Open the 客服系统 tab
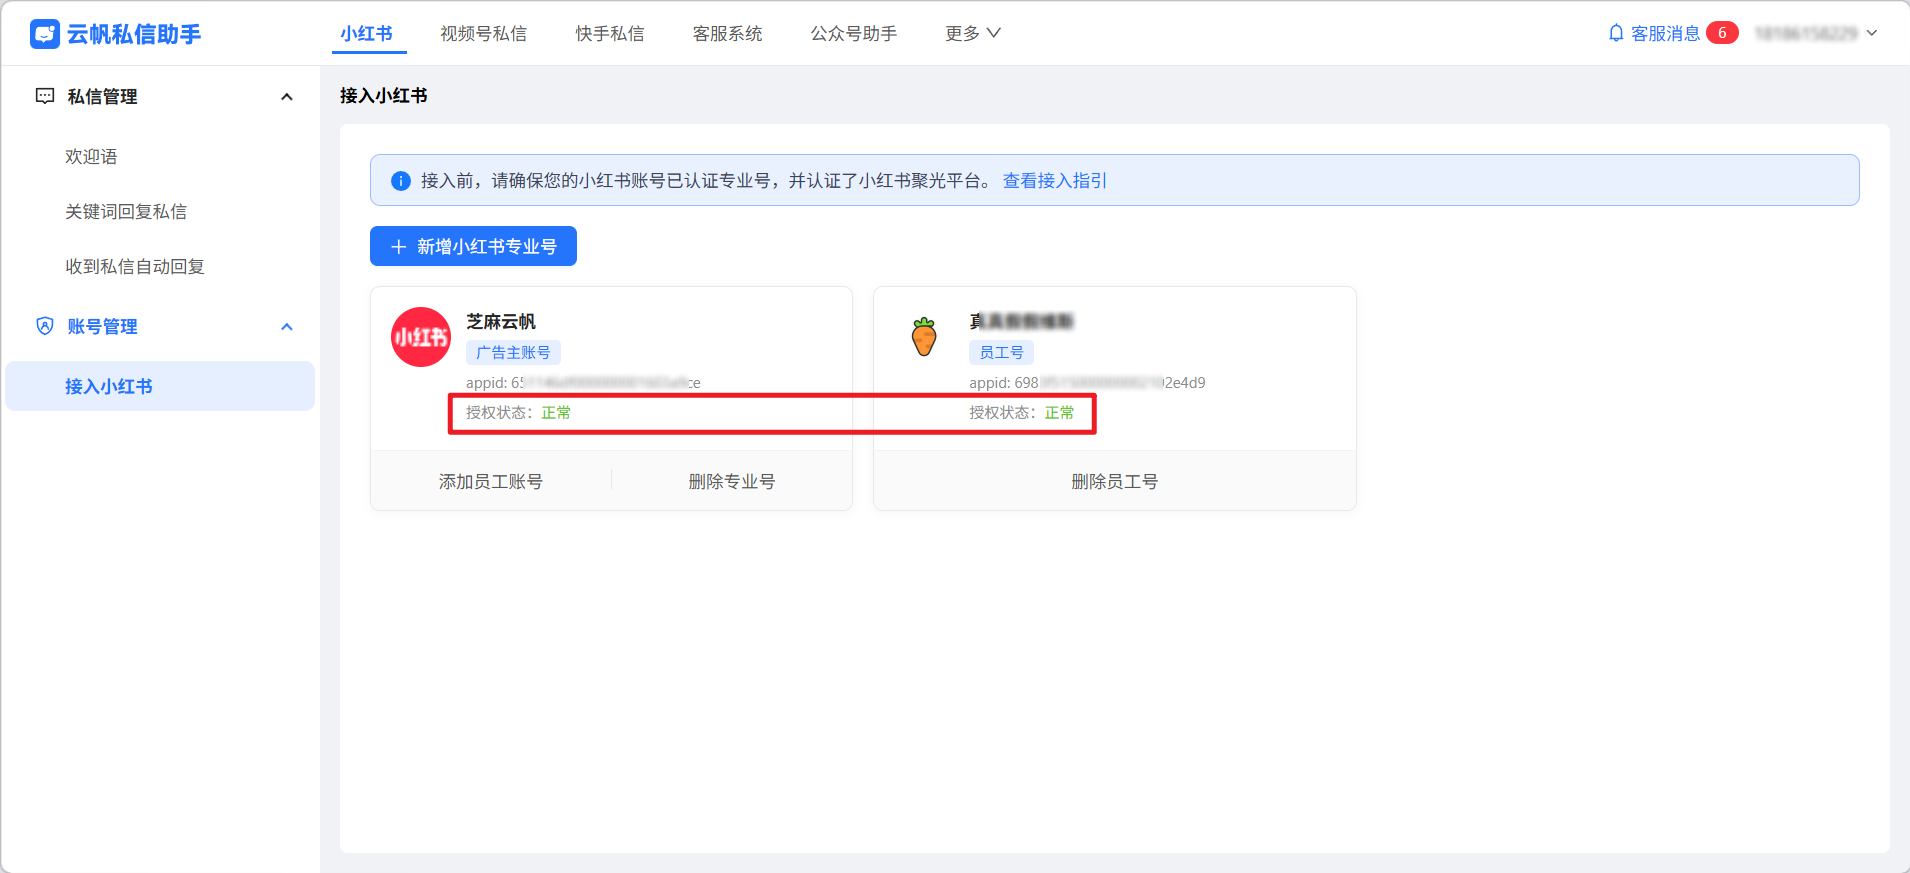The height and width of the screenshot is (873, 1910). click(727, 33)
